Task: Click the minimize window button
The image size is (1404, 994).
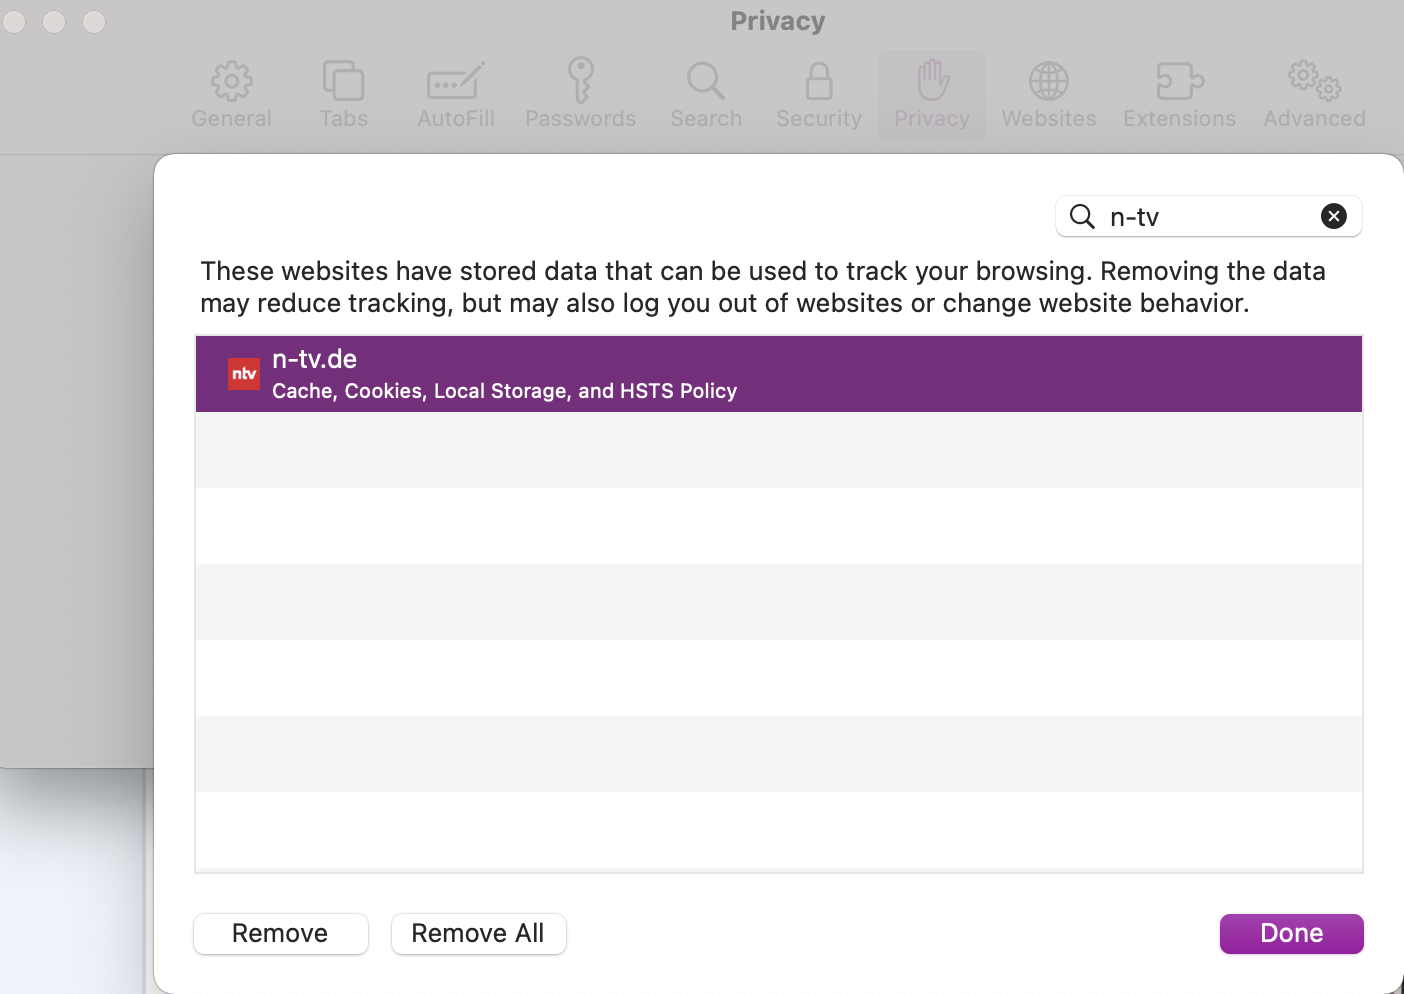Action: 54,21
